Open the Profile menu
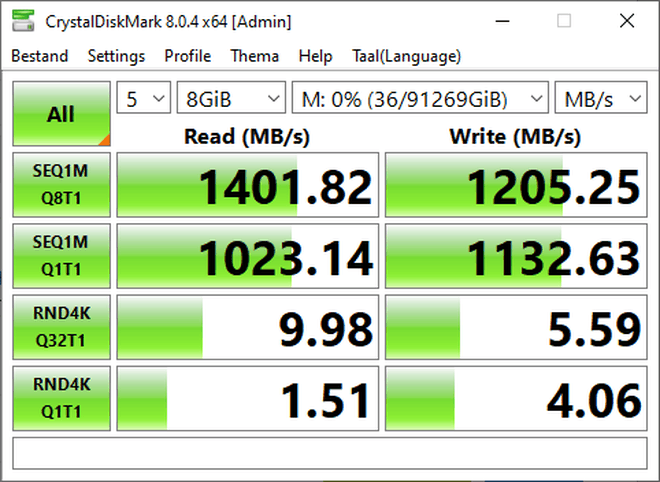The width and height of the screenshot is (660, 482). pos(188,56)
